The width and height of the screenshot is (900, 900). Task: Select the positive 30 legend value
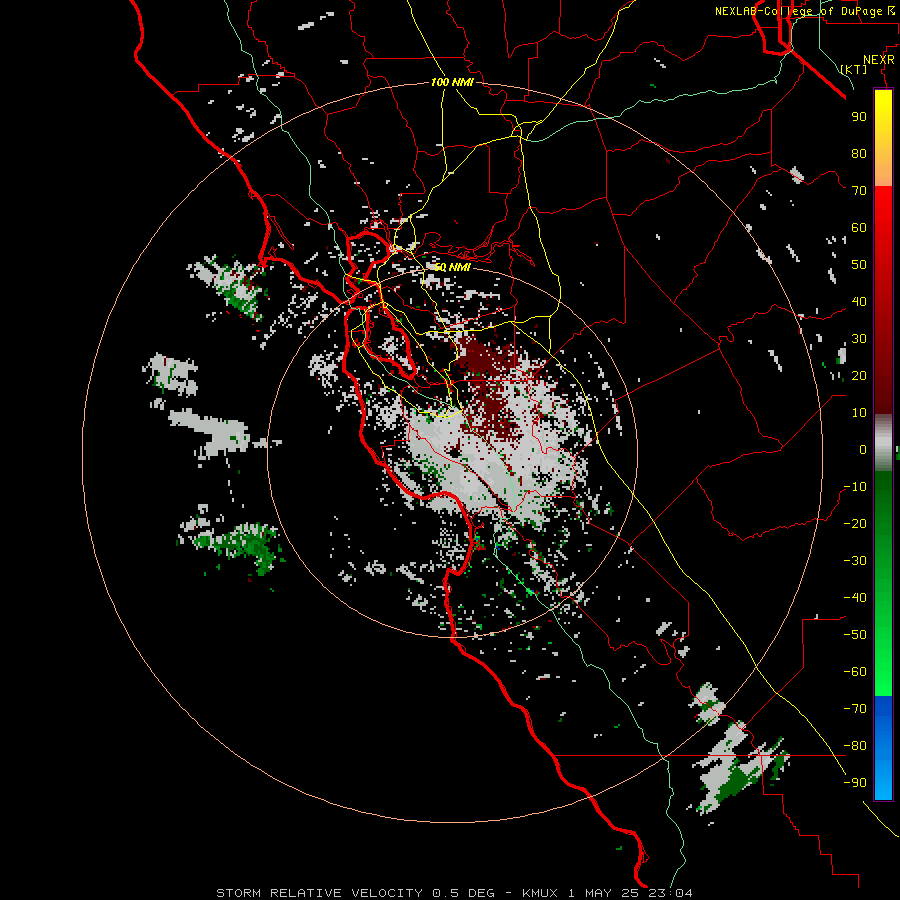[859, 339]
